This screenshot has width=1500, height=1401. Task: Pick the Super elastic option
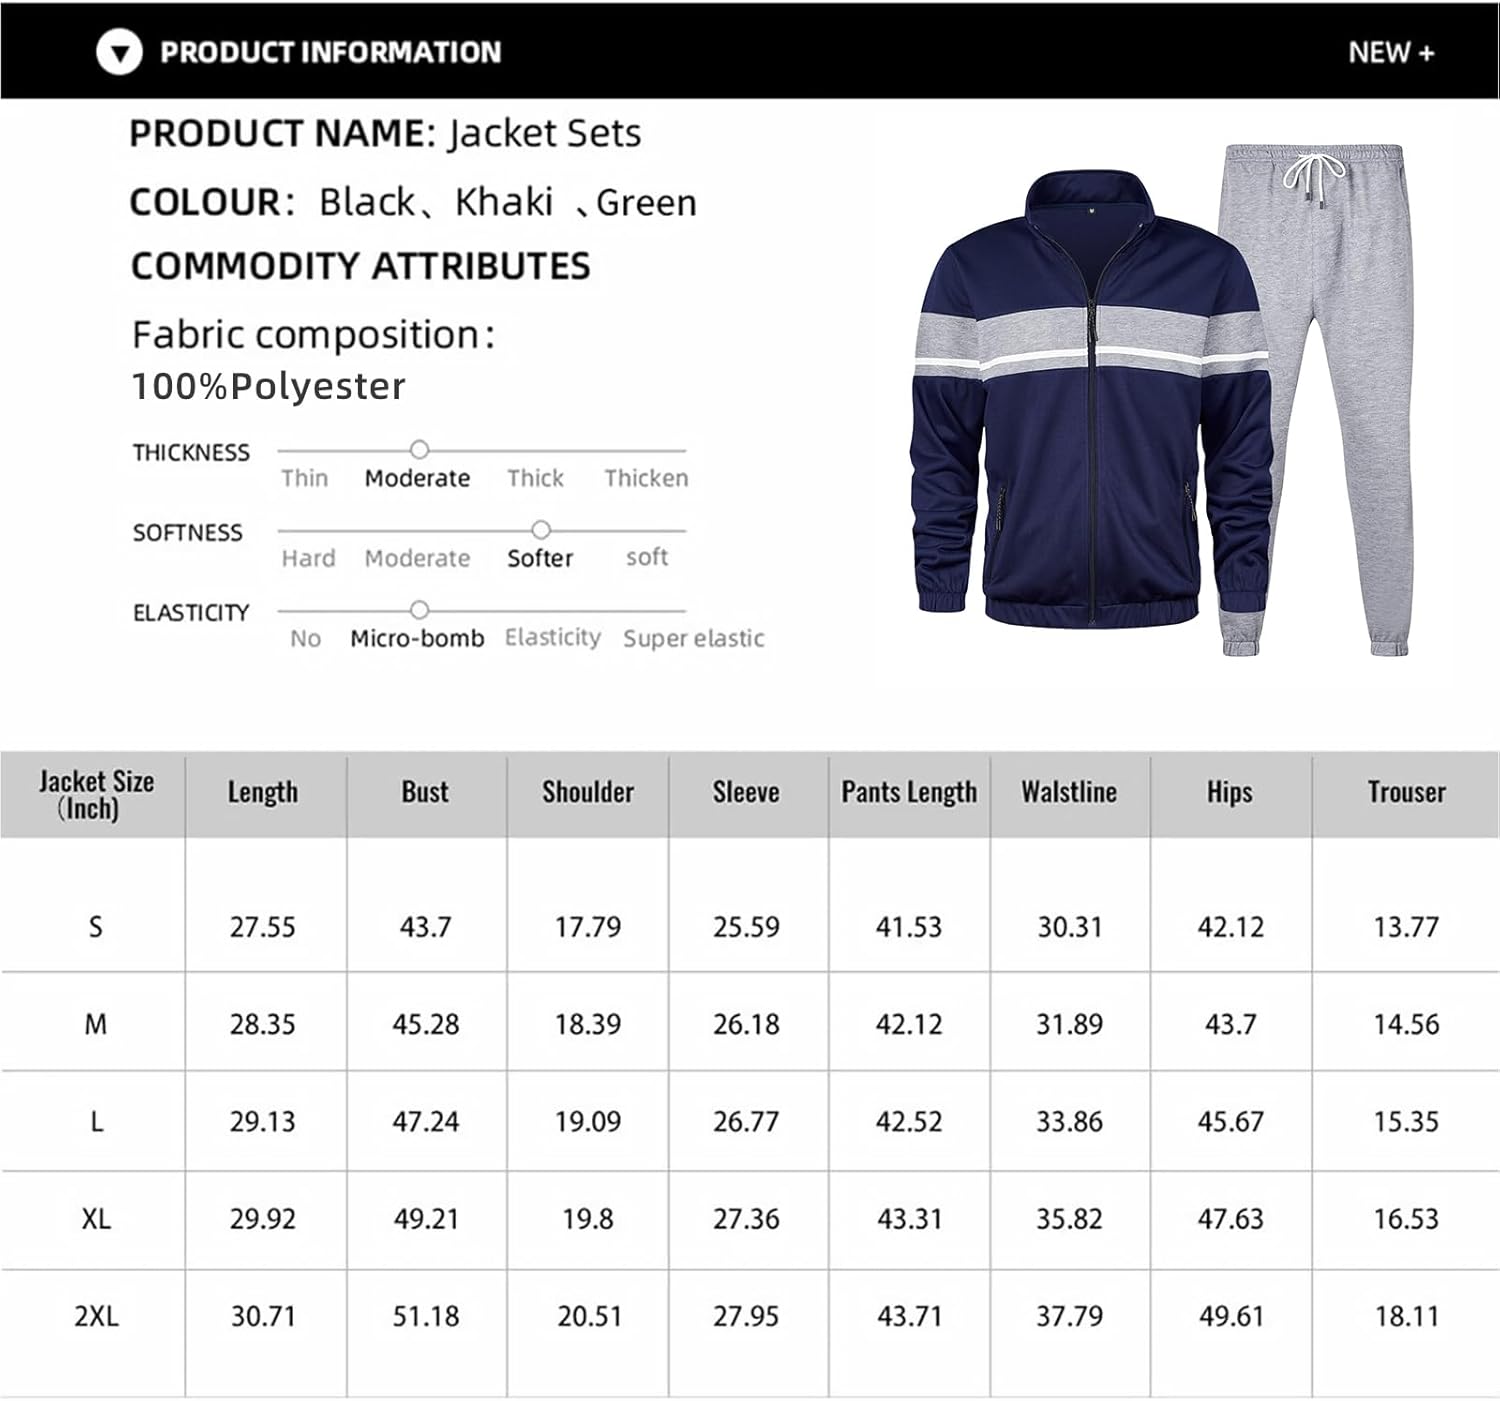[x=693, y=638]
